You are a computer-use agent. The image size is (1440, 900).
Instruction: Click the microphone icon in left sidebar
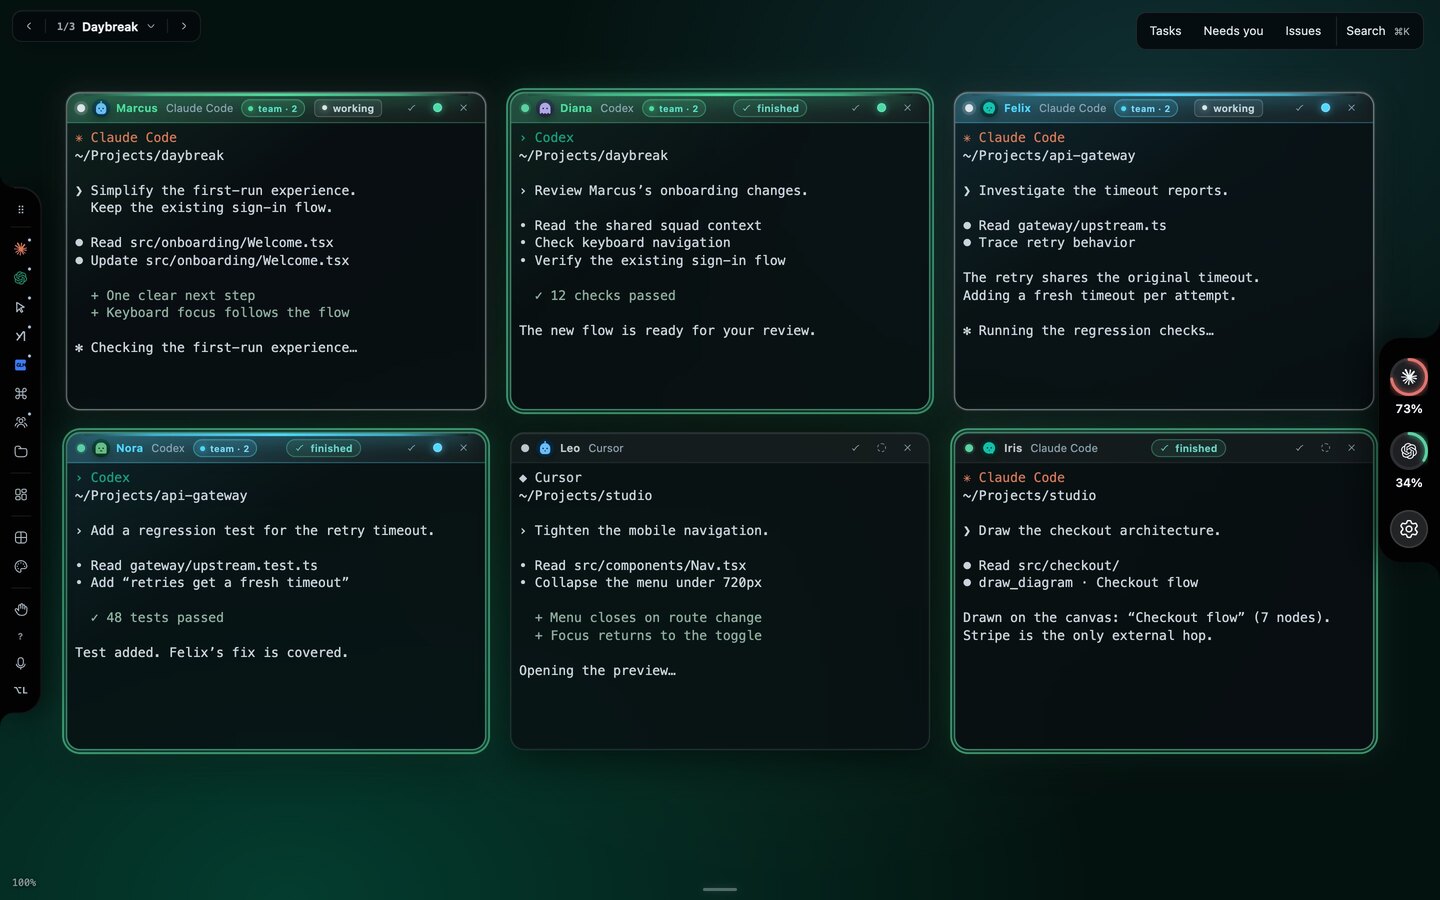[20, 663]
